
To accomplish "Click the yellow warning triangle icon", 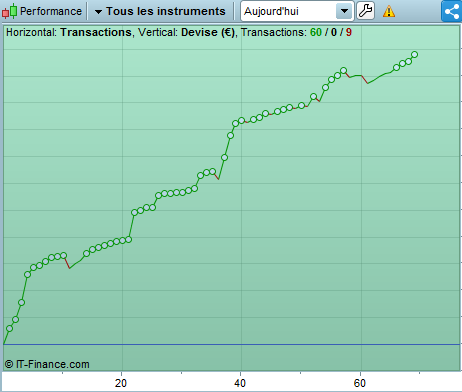I will tap(389, 11).
